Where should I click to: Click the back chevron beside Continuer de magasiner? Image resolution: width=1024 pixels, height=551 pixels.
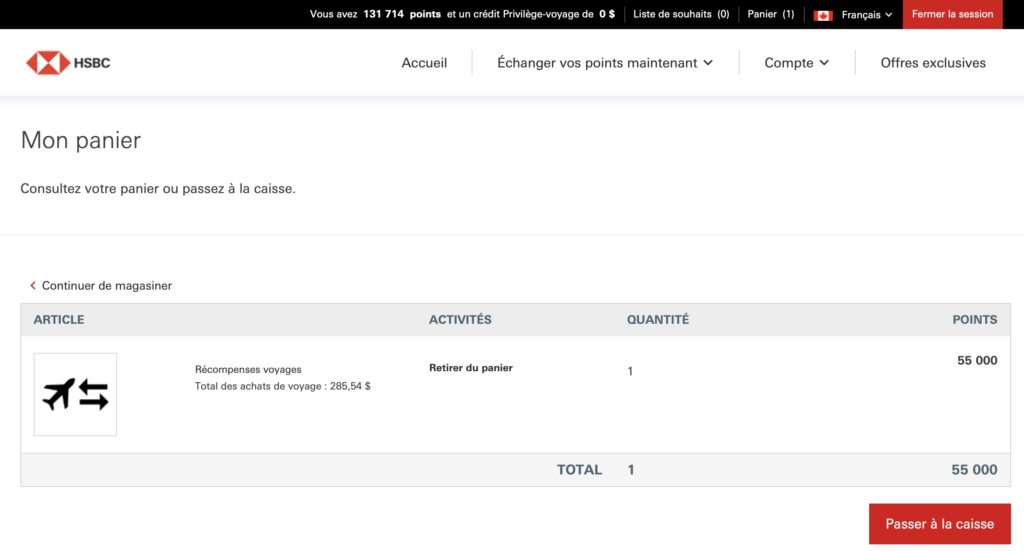[x=33, y=285]
